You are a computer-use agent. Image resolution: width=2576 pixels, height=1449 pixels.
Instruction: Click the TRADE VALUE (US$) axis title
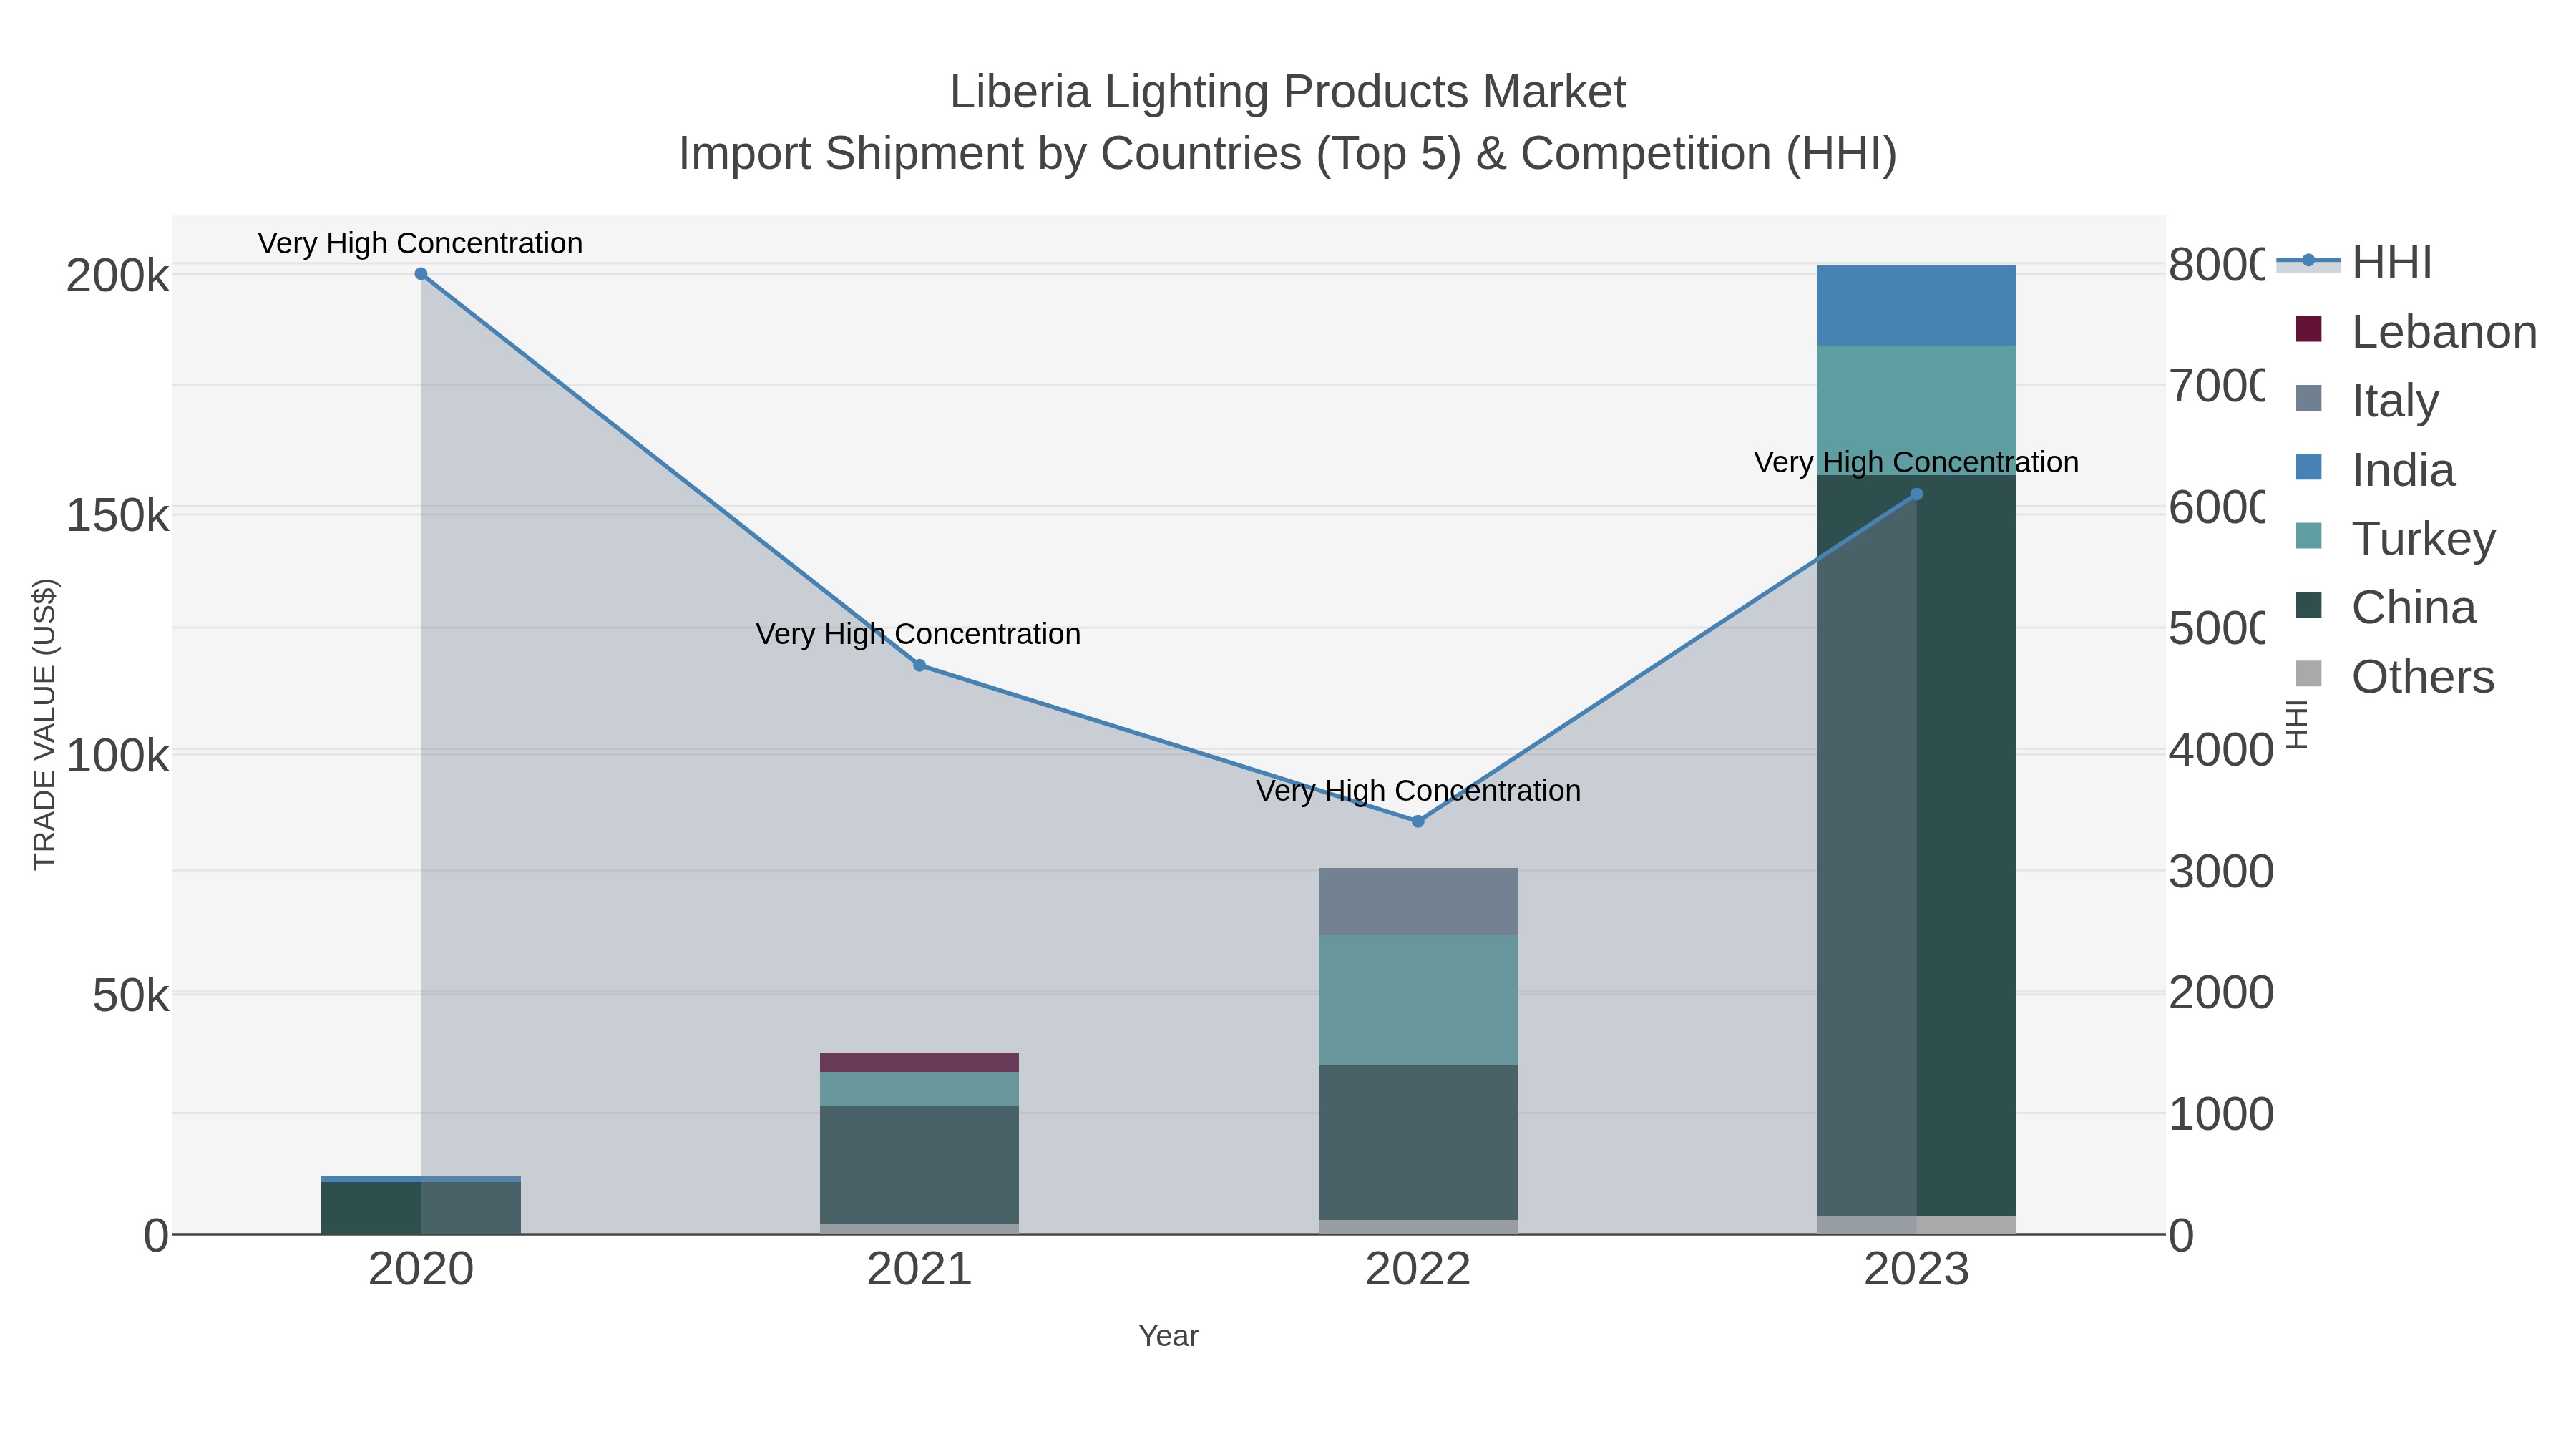tap(44, 724)
